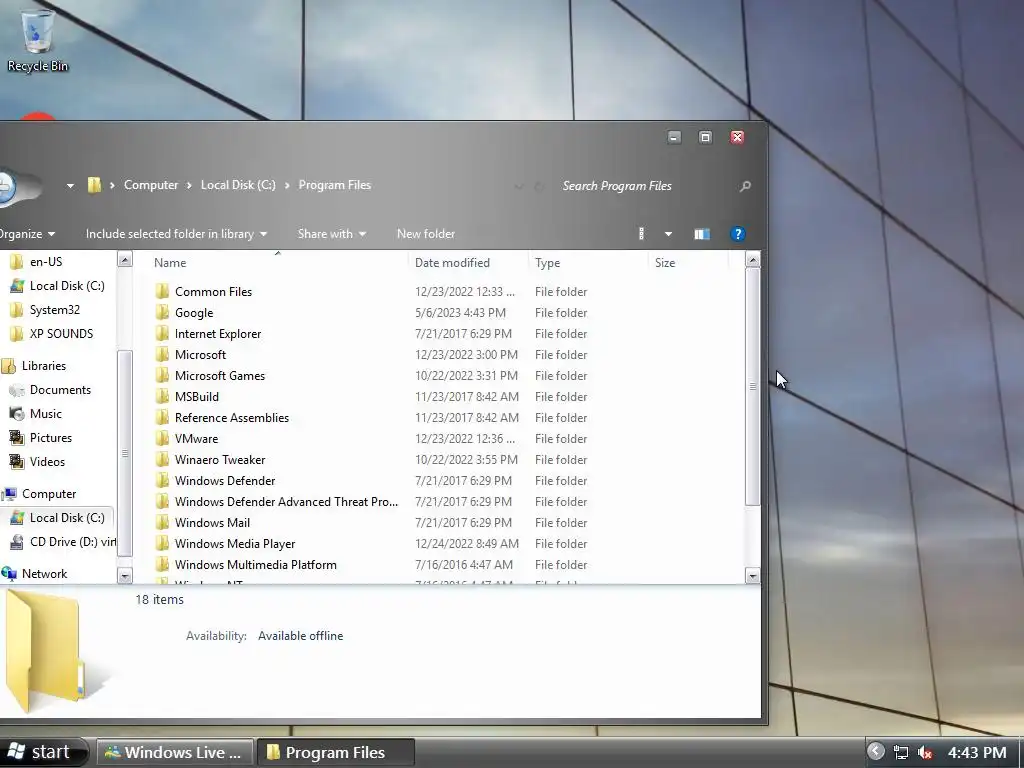Click the 4:43 PM taskbar clock
This screenshot has width=1024, height=768.
tap(977, 752)
